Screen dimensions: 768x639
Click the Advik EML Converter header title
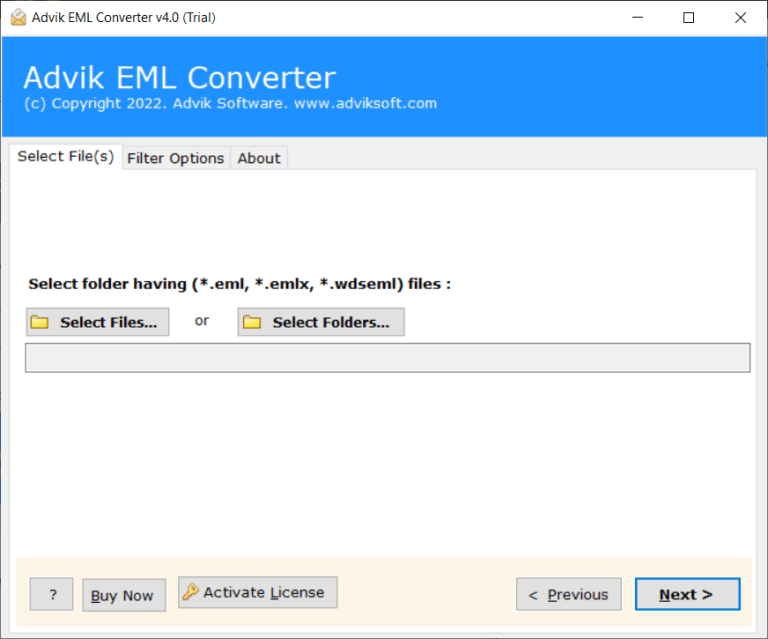(179, 77)
